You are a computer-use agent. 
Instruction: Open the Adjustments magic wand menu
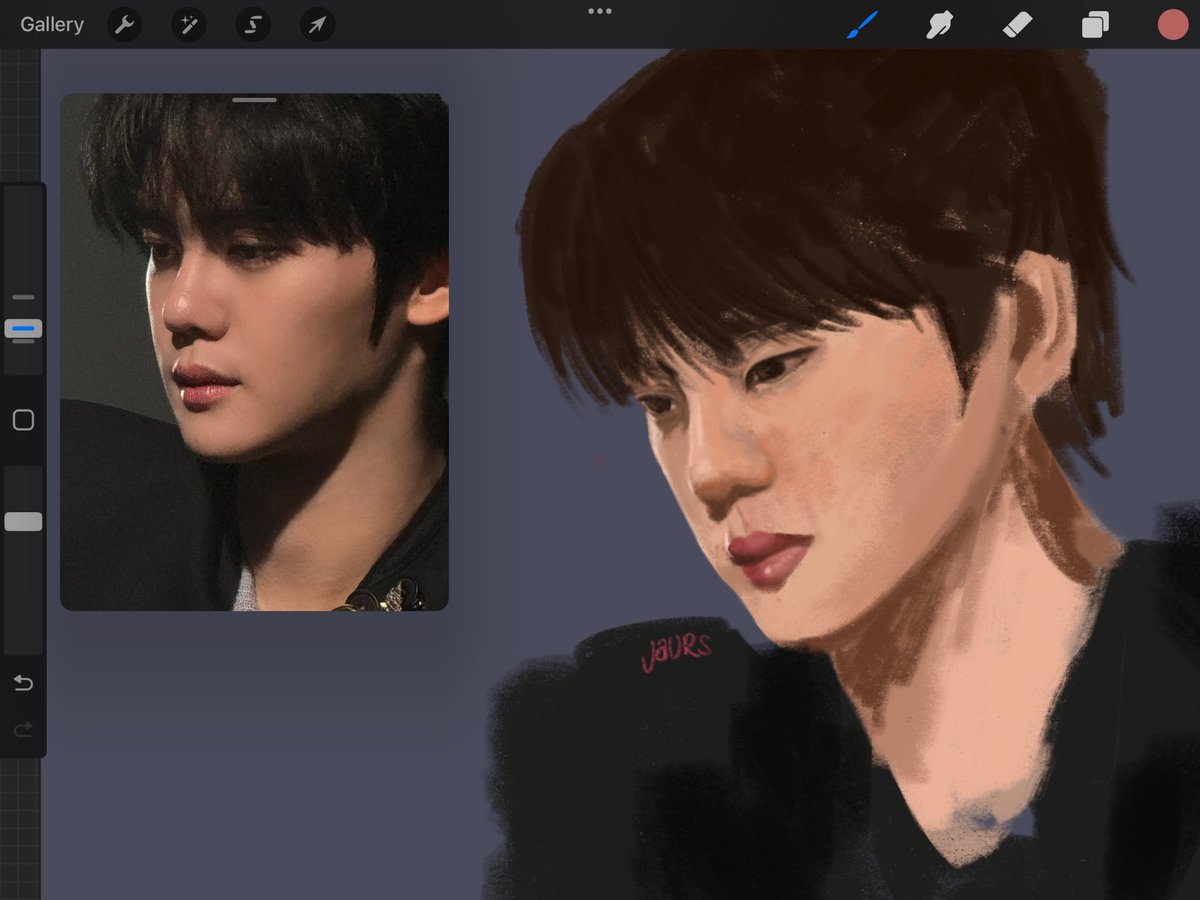(188, 24)
